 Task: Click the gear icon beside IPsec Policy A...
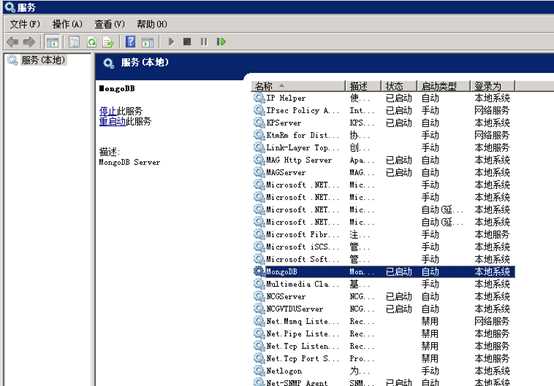tap(259, 110)
